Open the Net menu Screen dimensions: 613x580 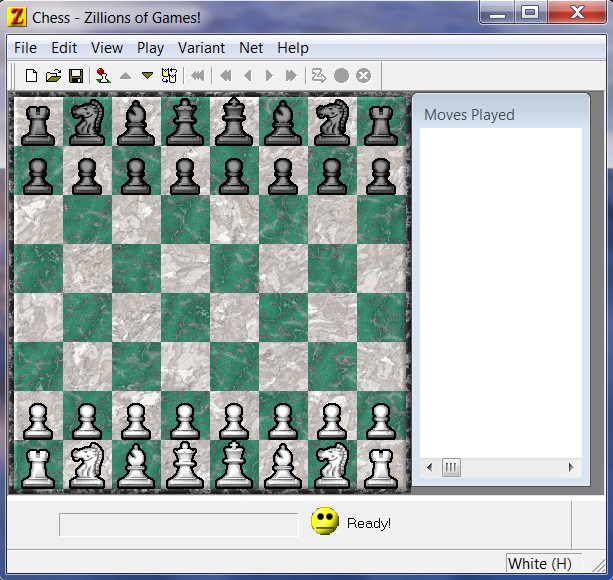(251, 48)
